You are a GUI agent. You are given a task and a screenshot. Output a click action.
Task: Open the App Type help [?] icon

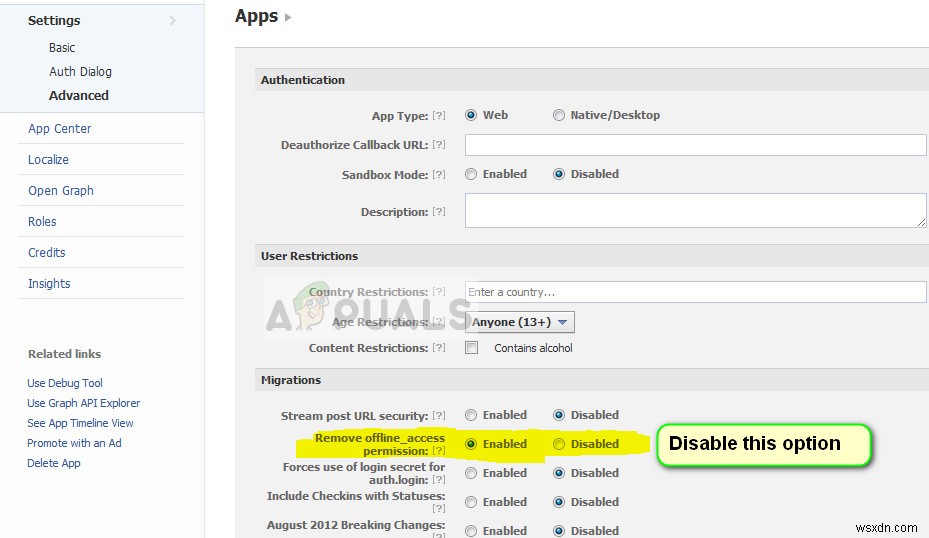(x=438, y=116)
